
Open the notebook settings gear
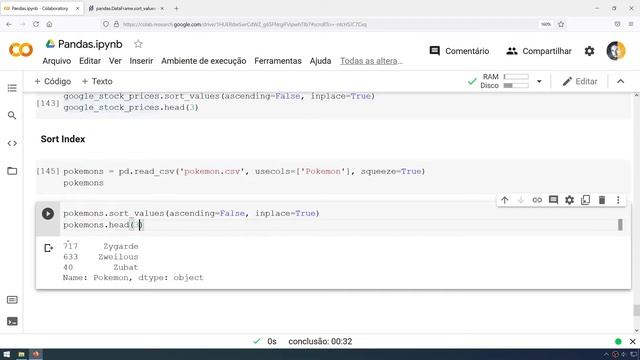(589, 51)
